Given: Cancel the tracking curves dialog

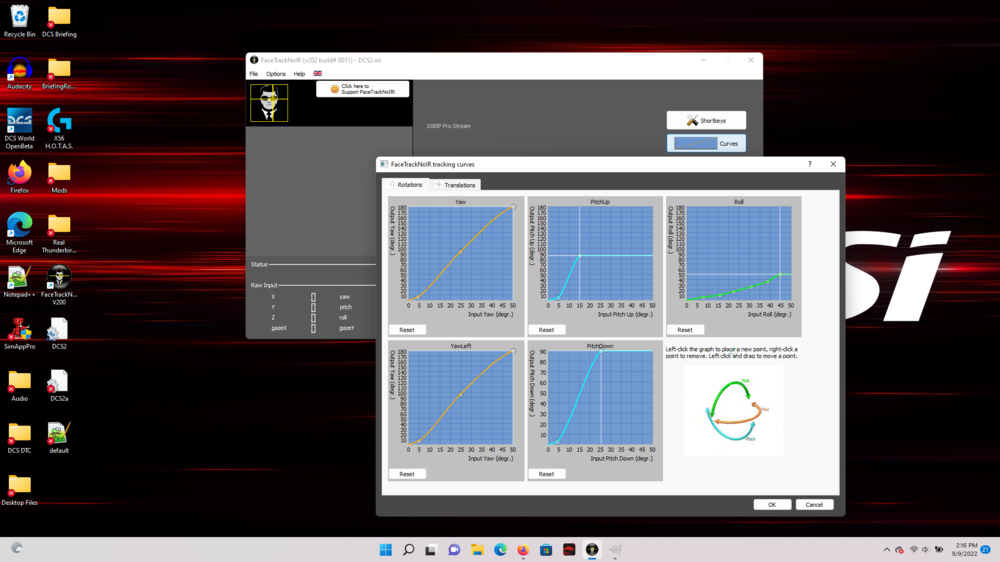Looking at the screenshot, I should [814, 505].
